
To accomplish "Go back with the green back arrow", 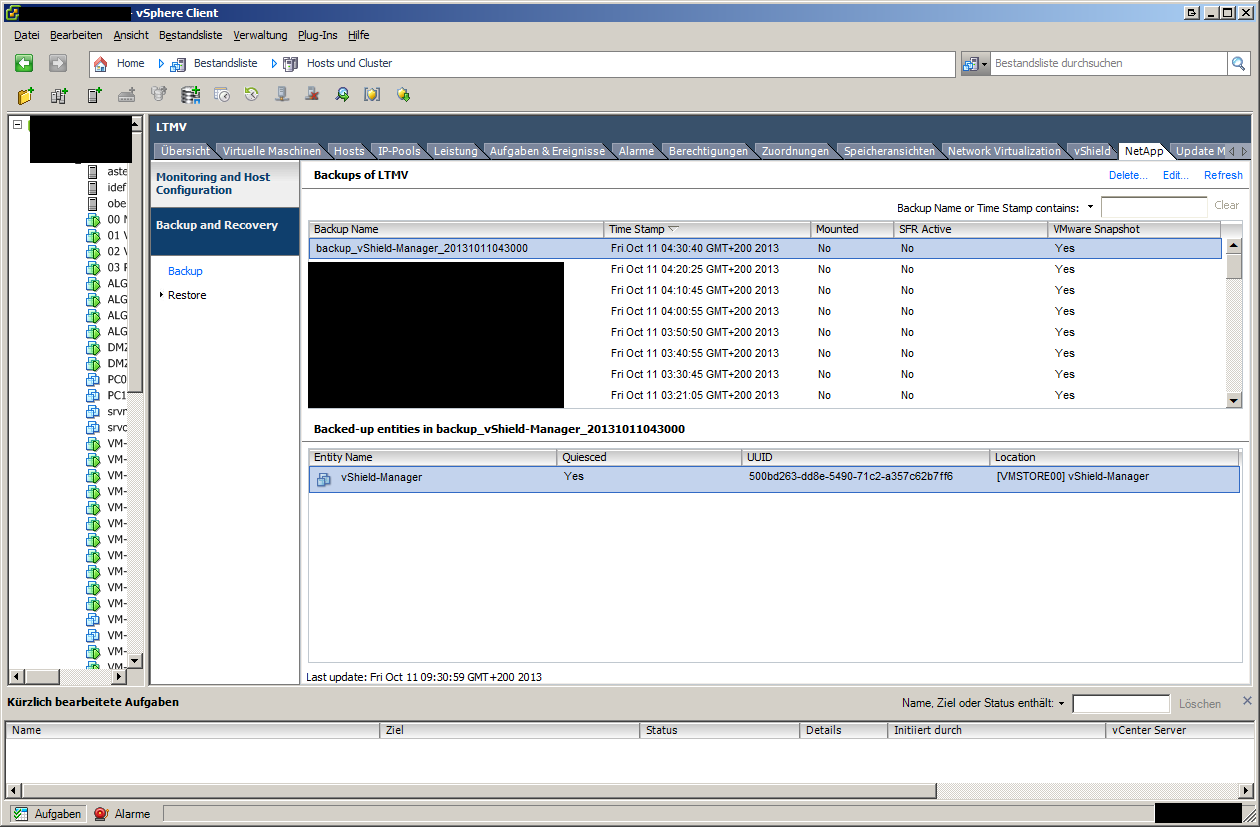I will pos(24,63).
